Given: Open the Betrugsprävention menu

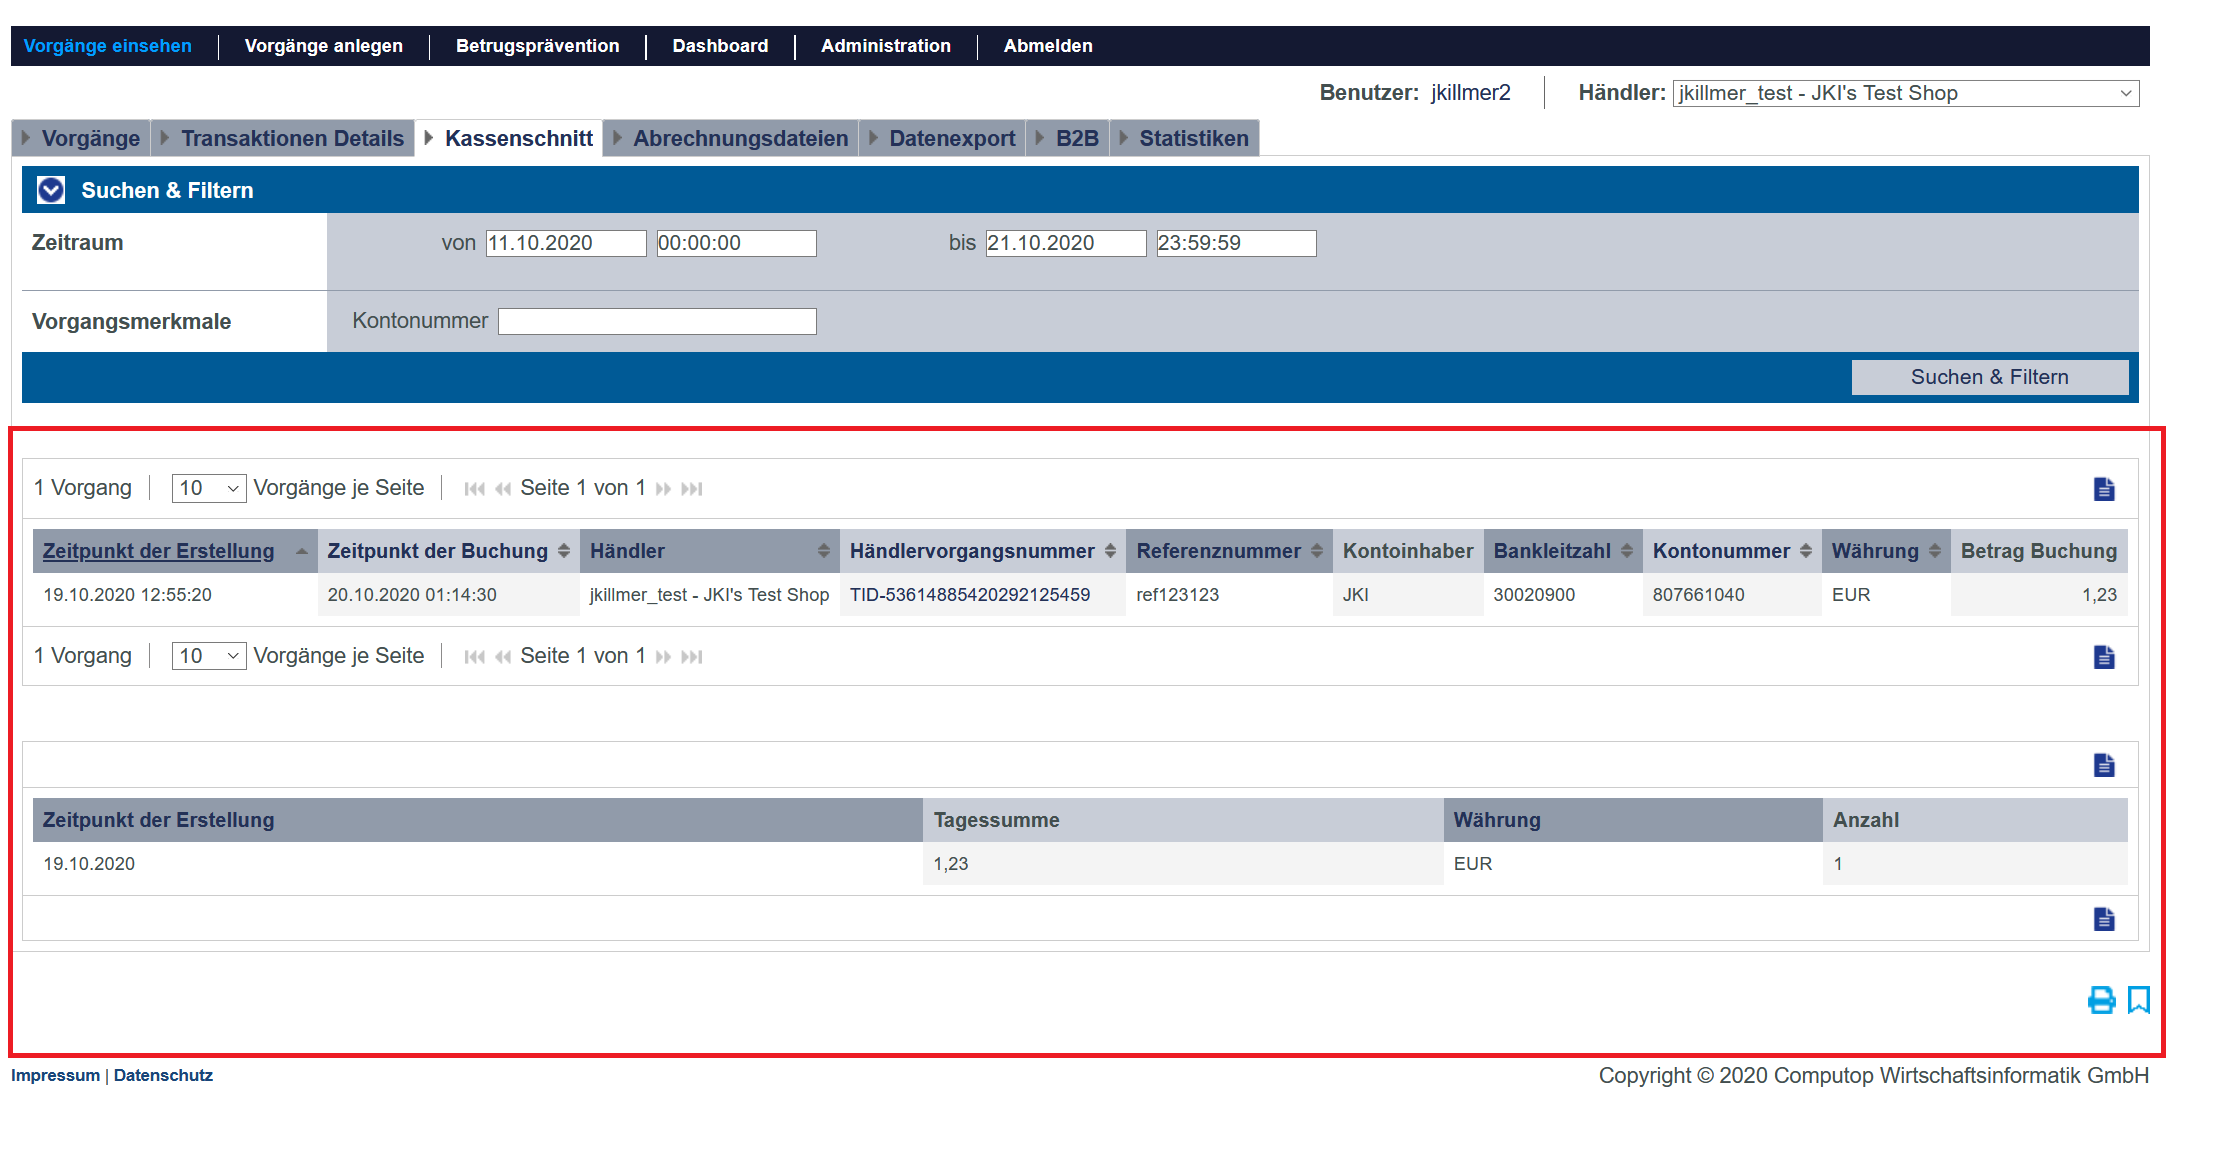Looking at the screenshot, I should tap(537, 46).
